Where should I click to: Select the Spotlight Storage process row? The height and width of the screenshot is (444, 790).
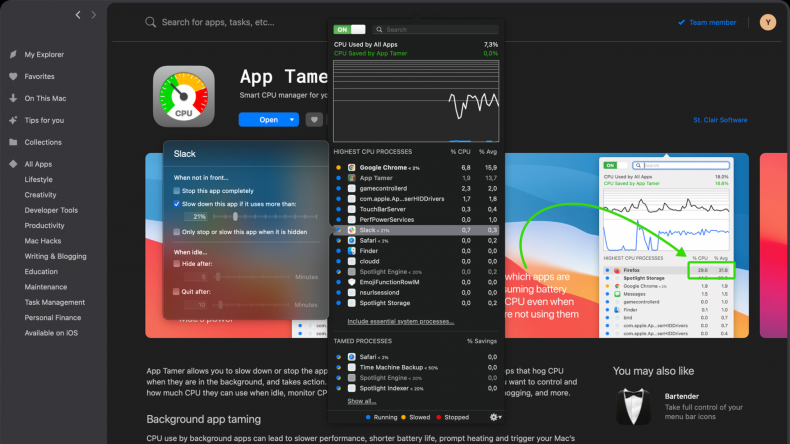(416, 303)
